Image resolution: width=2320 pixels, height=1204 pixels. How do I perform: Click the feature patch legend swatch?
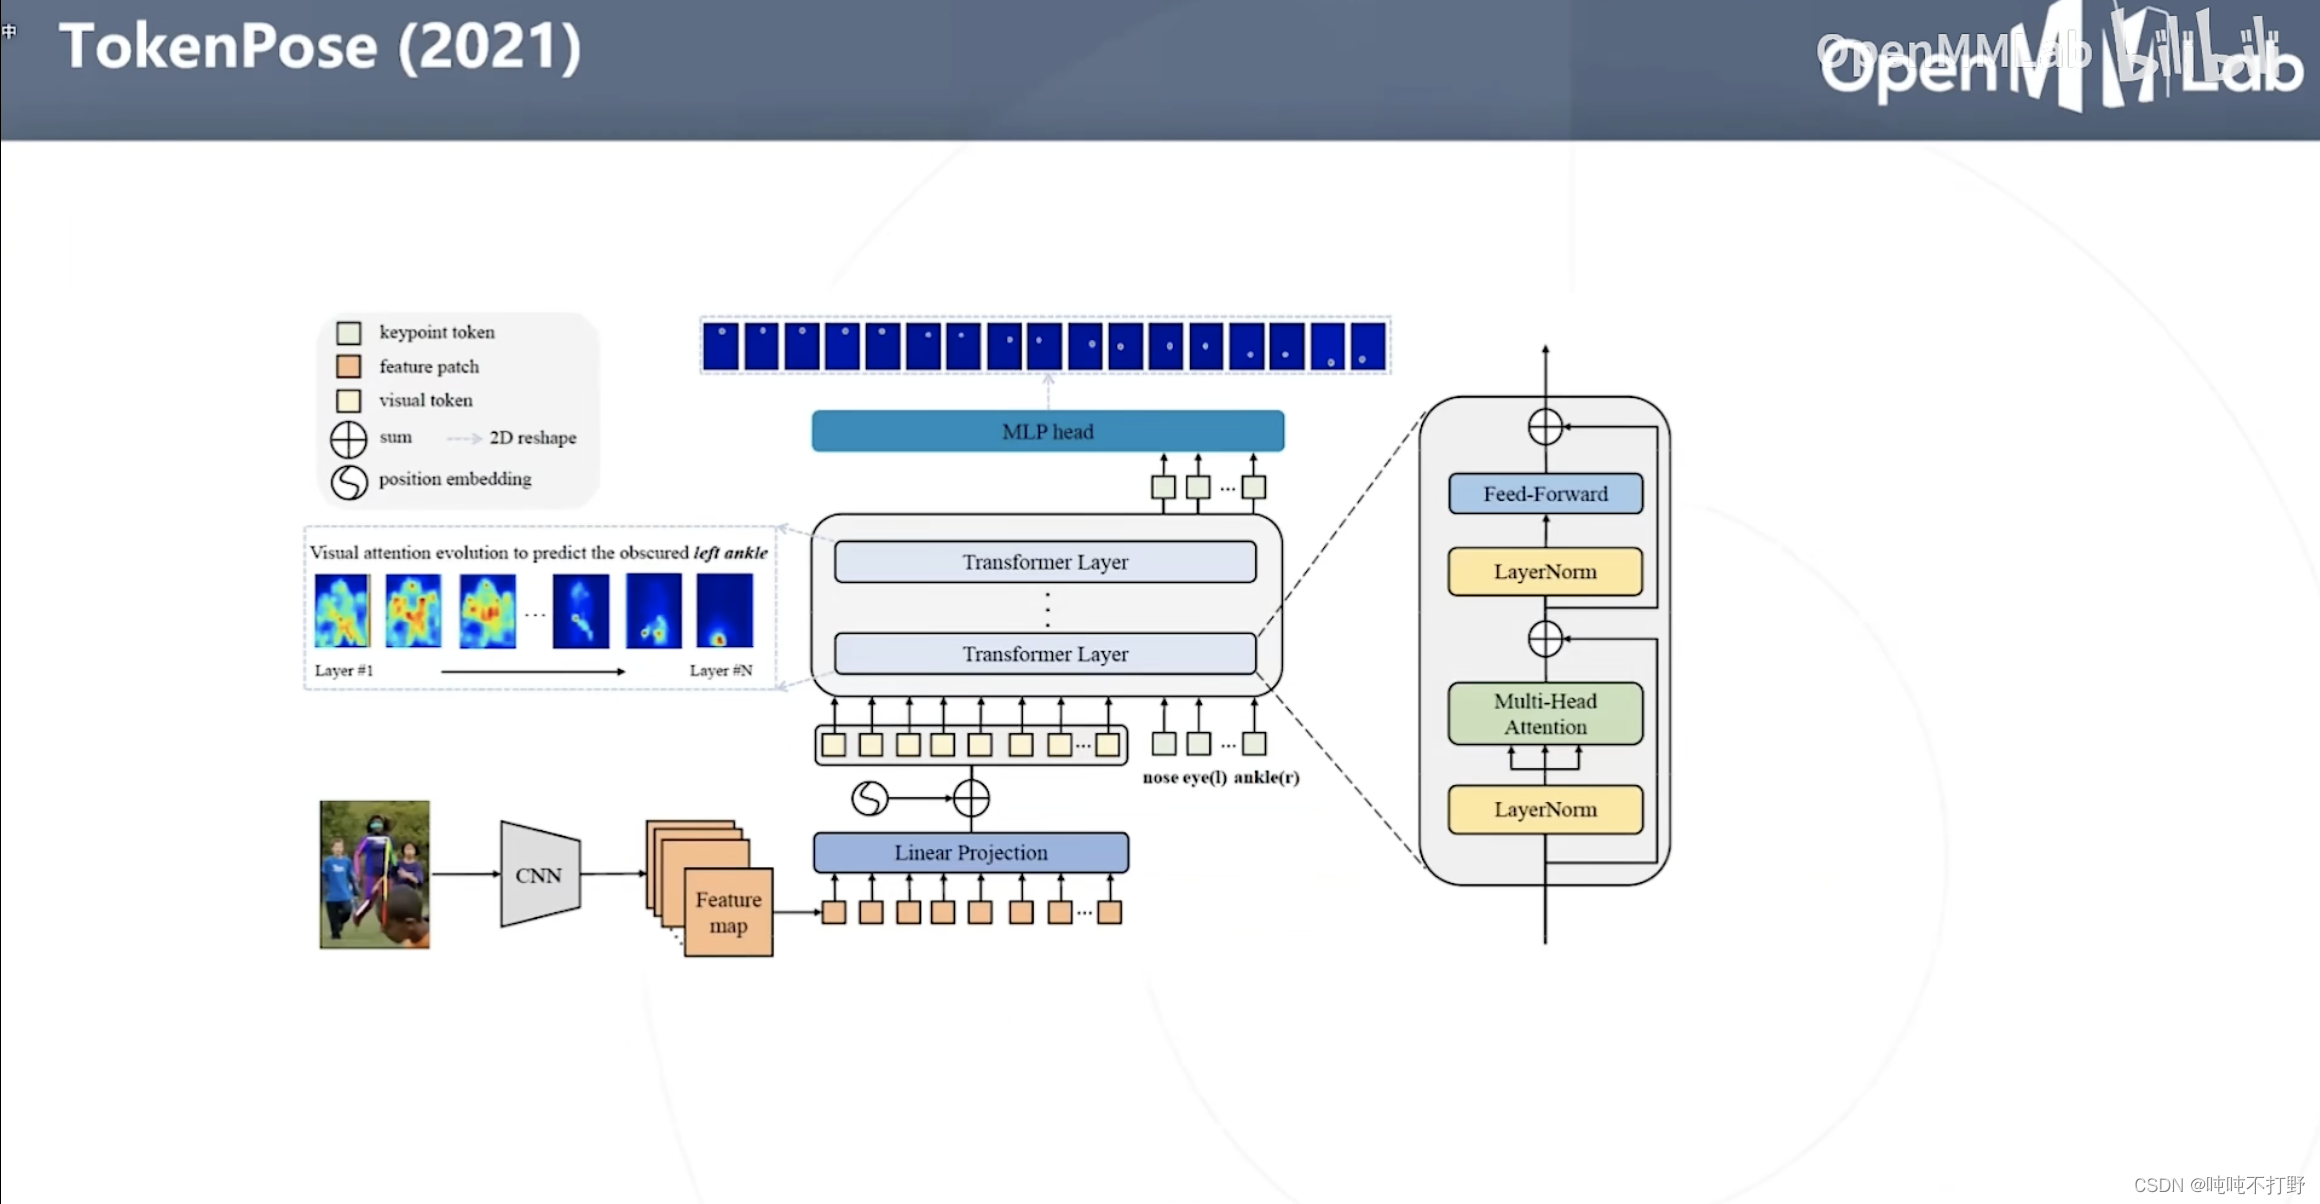tap(348, 367)
